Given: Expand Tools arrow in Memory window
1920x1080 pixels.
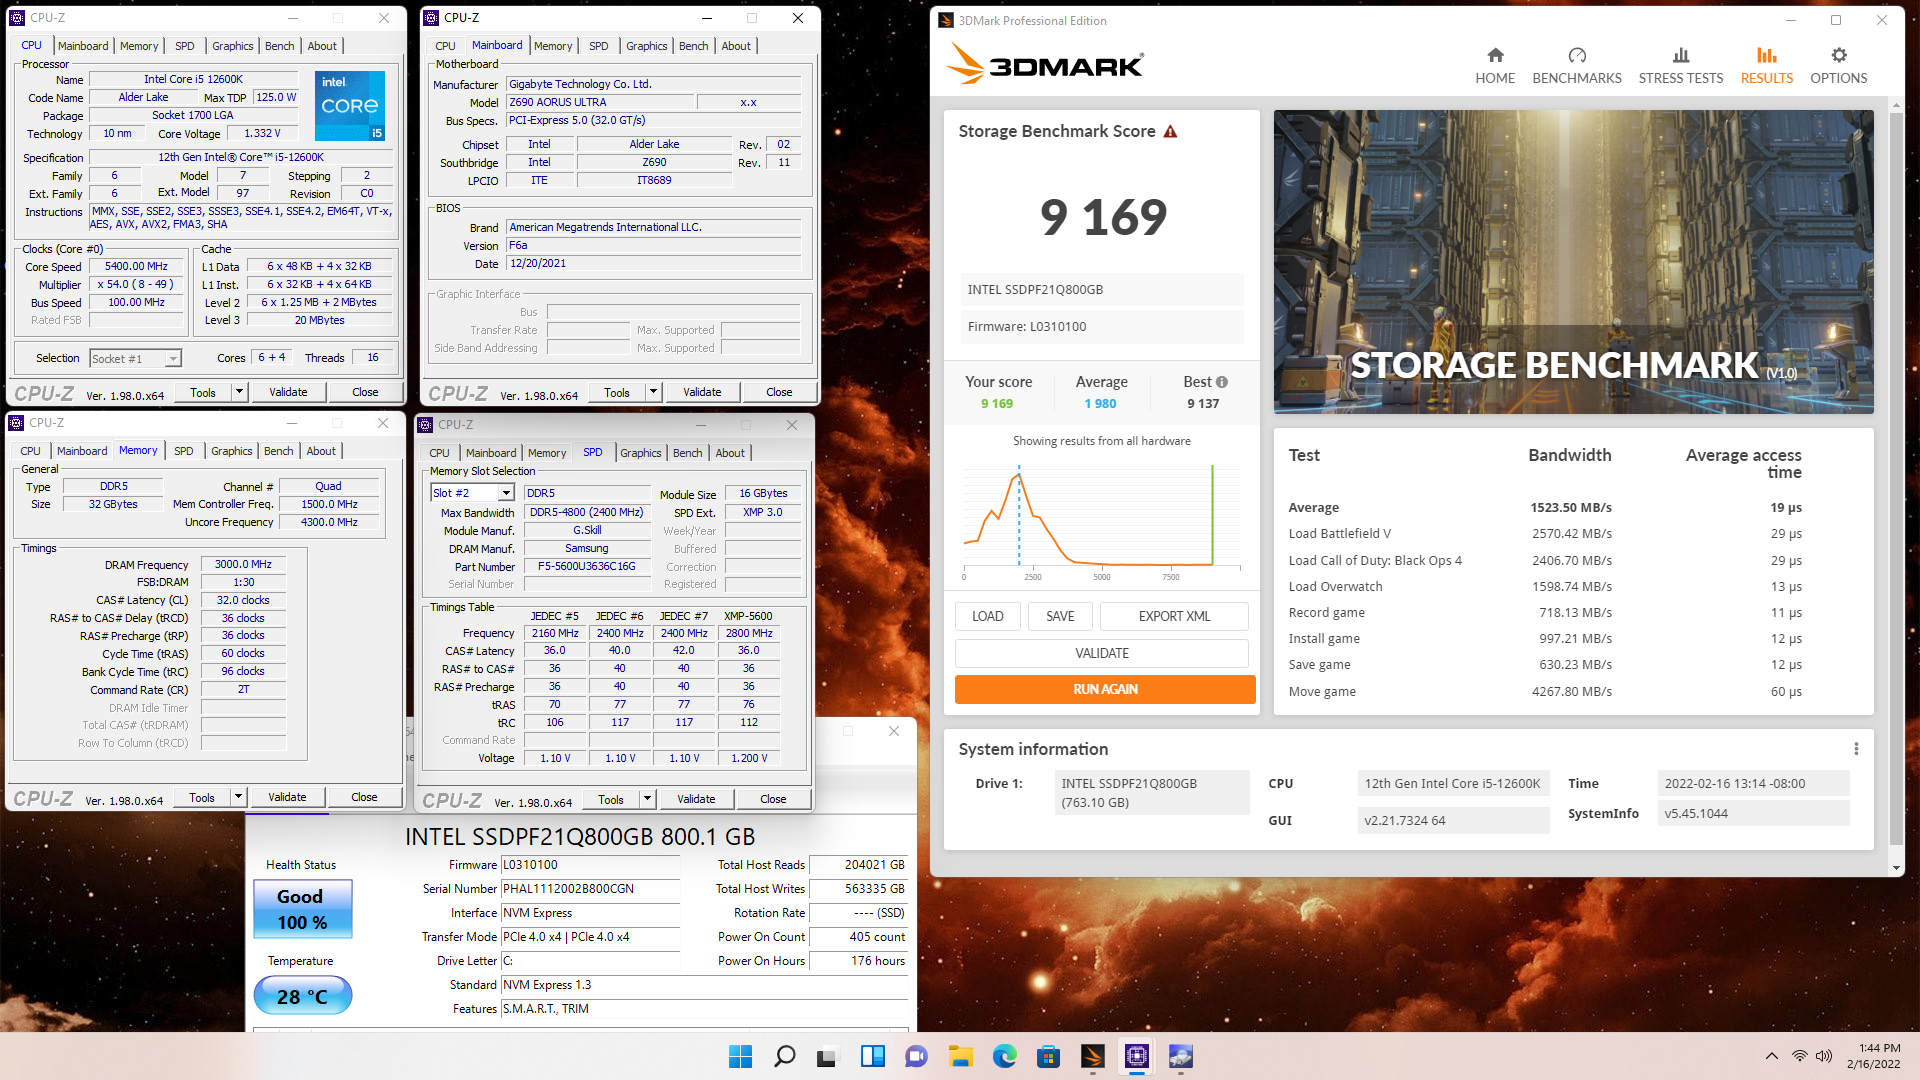Looking at the screenshot, I should pyautogui.click(x=238, y=797).
